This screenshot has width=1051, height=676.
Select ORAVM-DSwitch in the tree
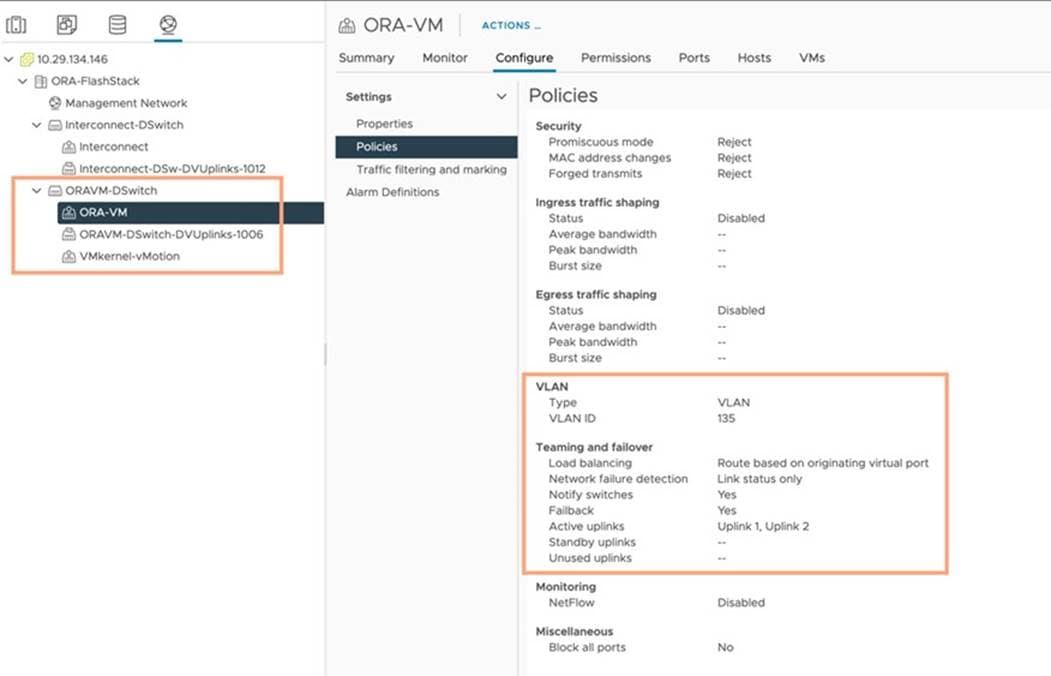pos(111,190)
